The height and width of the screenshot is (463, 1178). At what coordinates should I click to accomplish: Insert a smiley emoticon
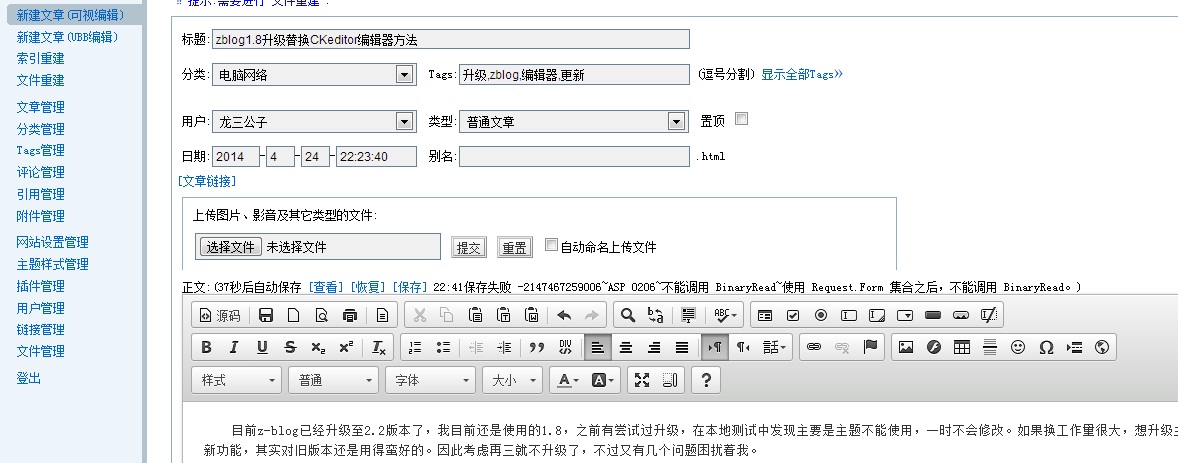point(1018,347)
